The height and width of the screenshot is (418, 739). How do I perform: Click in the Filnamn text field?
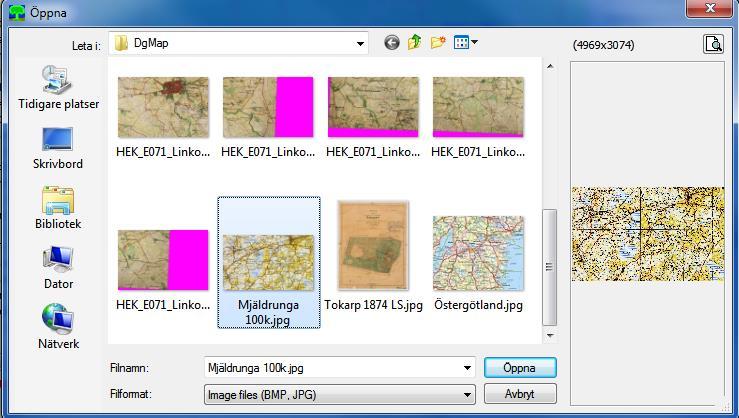(332, 368)
